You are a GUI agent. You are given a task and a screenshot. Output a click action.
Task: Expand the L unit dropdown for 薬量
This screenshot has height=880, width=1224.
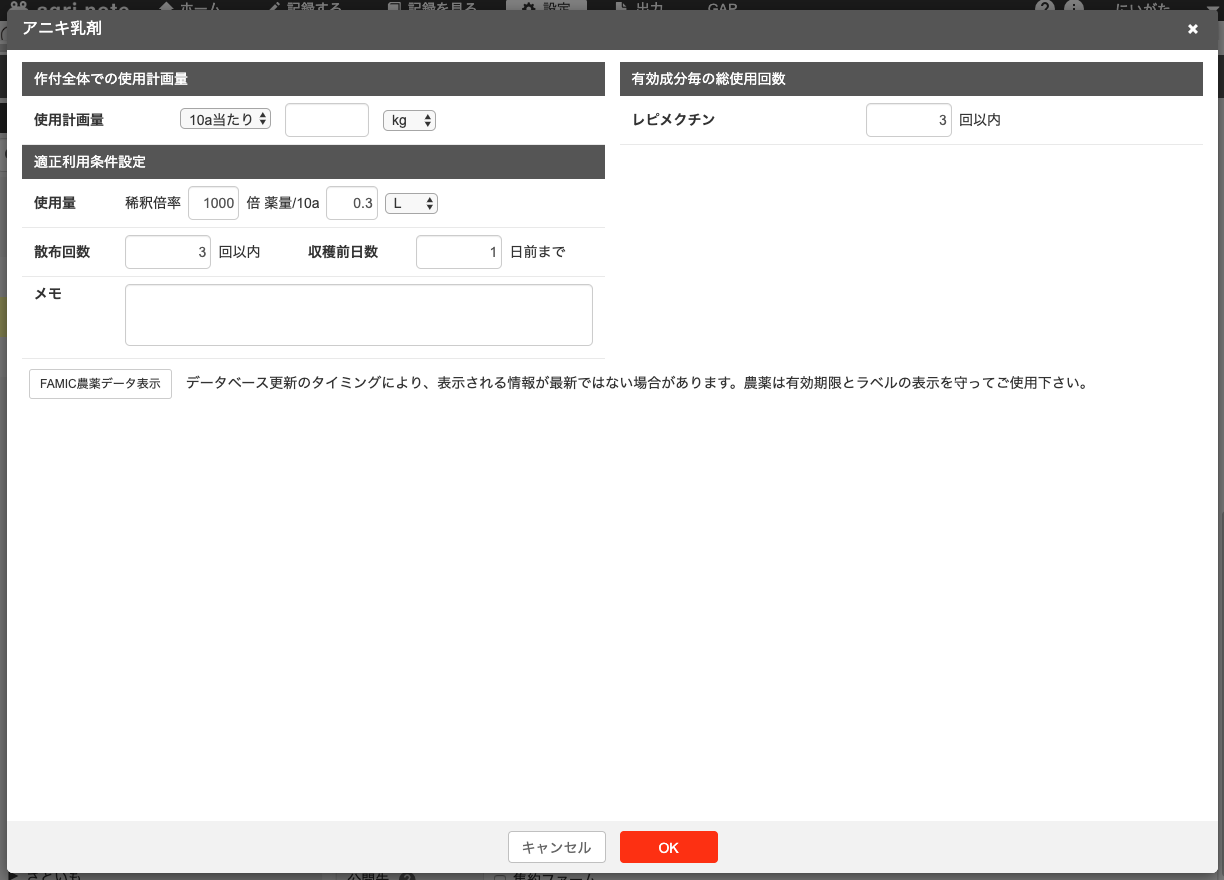(411, 203)
